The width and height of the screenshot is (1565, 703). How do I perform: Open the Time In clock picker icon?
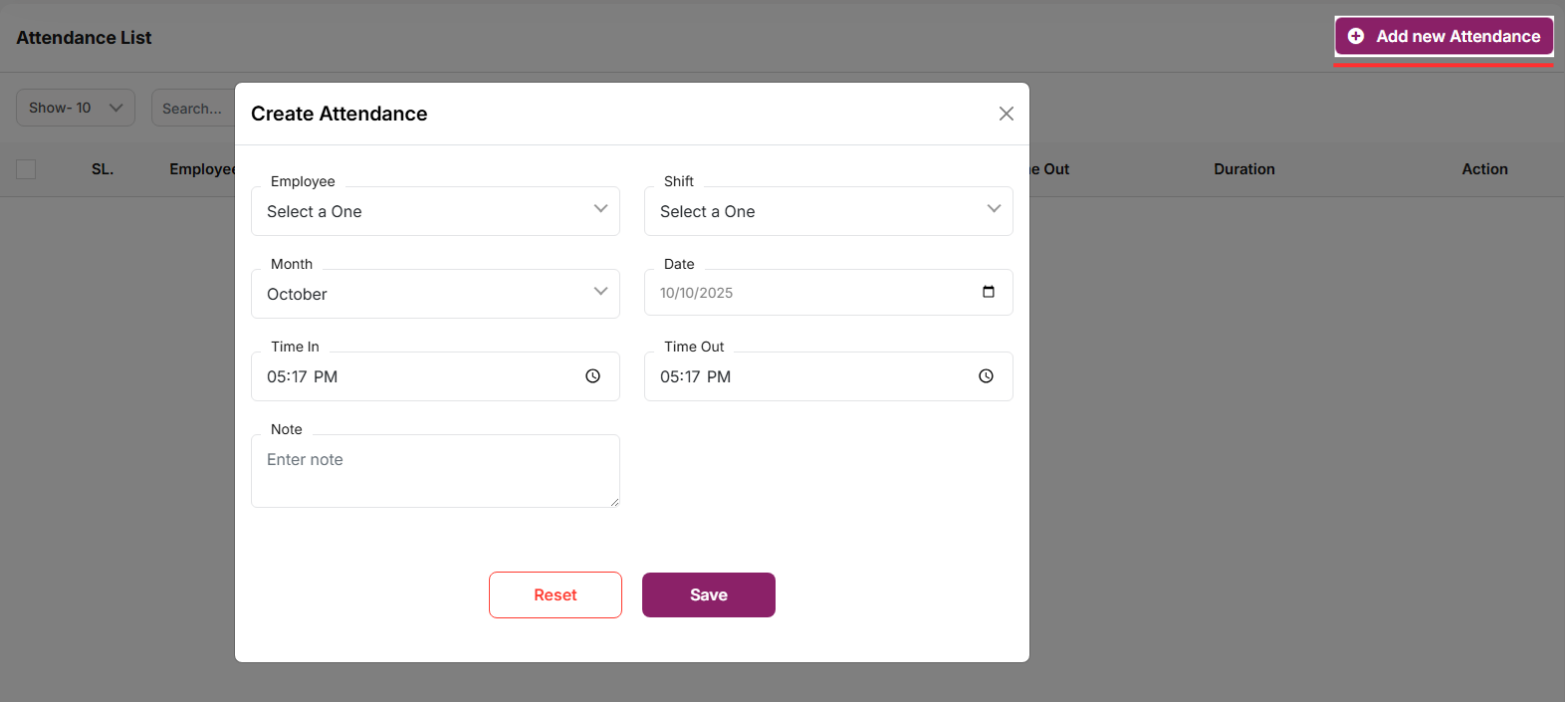(x=593, y=376)
